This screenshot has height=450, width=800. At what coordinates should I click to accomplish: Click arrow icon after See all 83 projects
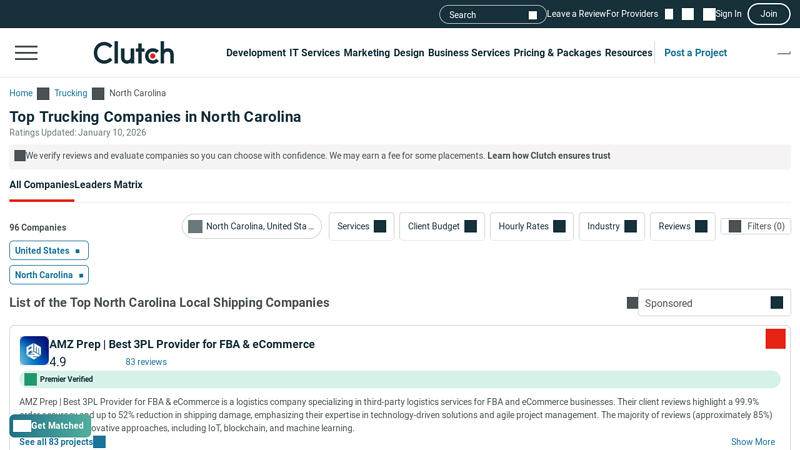click(99, 442)
